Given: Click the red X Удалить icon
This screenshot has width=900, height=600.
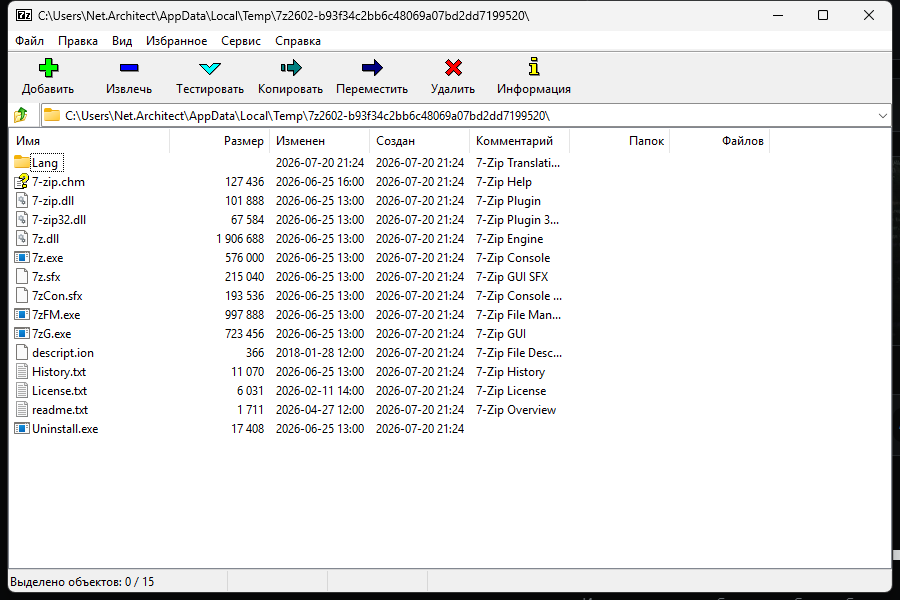Looking at the screenshot, I should (453, 68).
